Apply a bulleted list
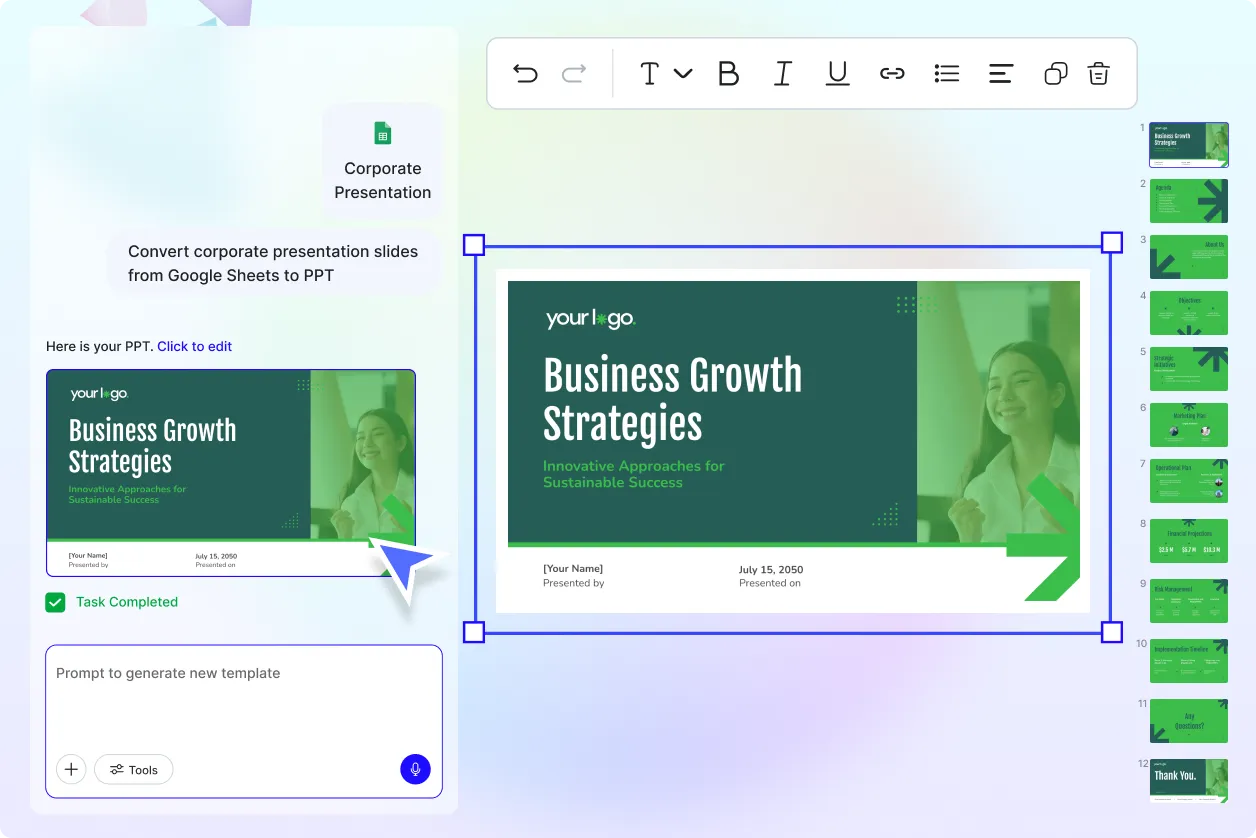Screen dimensions: 1256x838 tap(946, 73)
